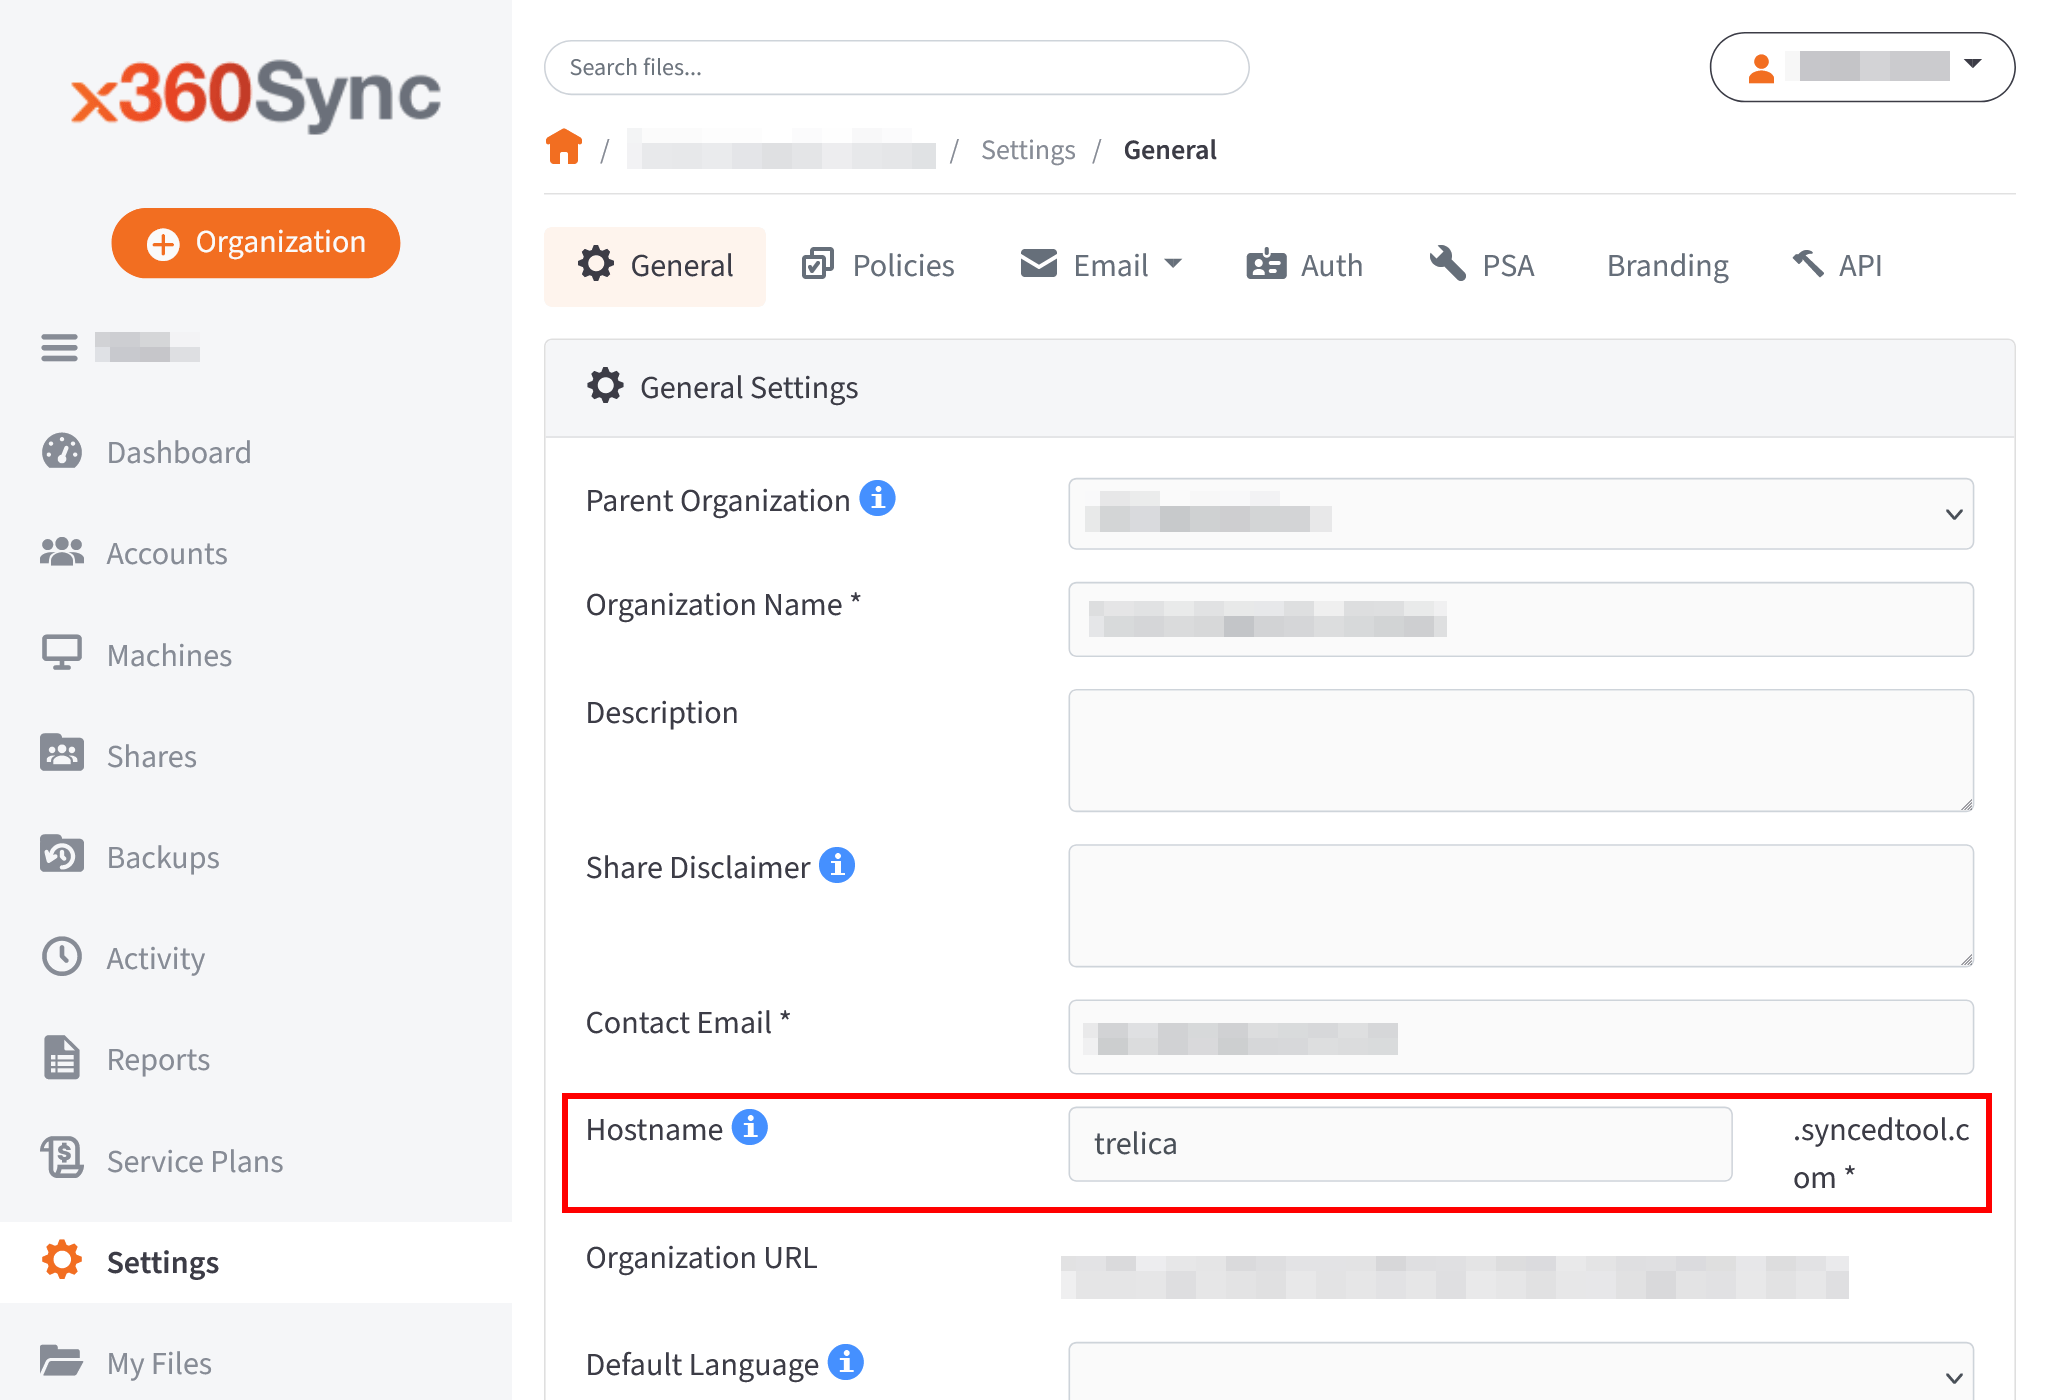The width and height of the screenshot is (2048, 1400).
Task: Click the orange Settings gear icon
Action: pyautogui.click(x=62, y=1260)
